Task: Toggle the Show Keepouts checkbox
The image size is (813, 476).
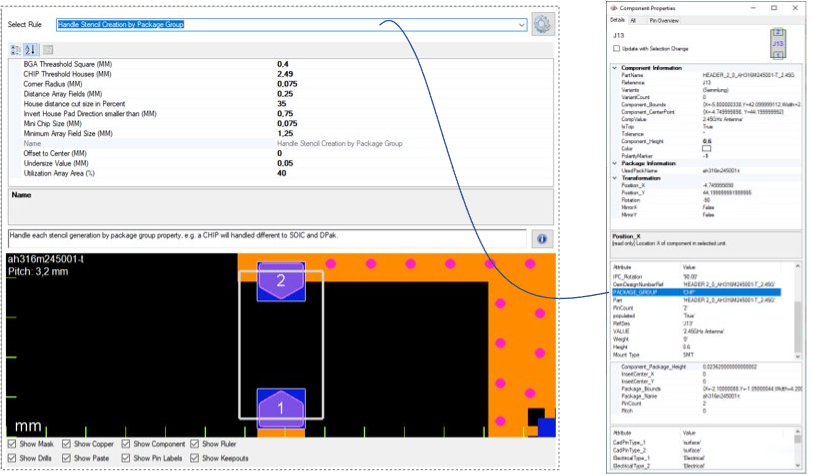Action: tap(194, 458)
